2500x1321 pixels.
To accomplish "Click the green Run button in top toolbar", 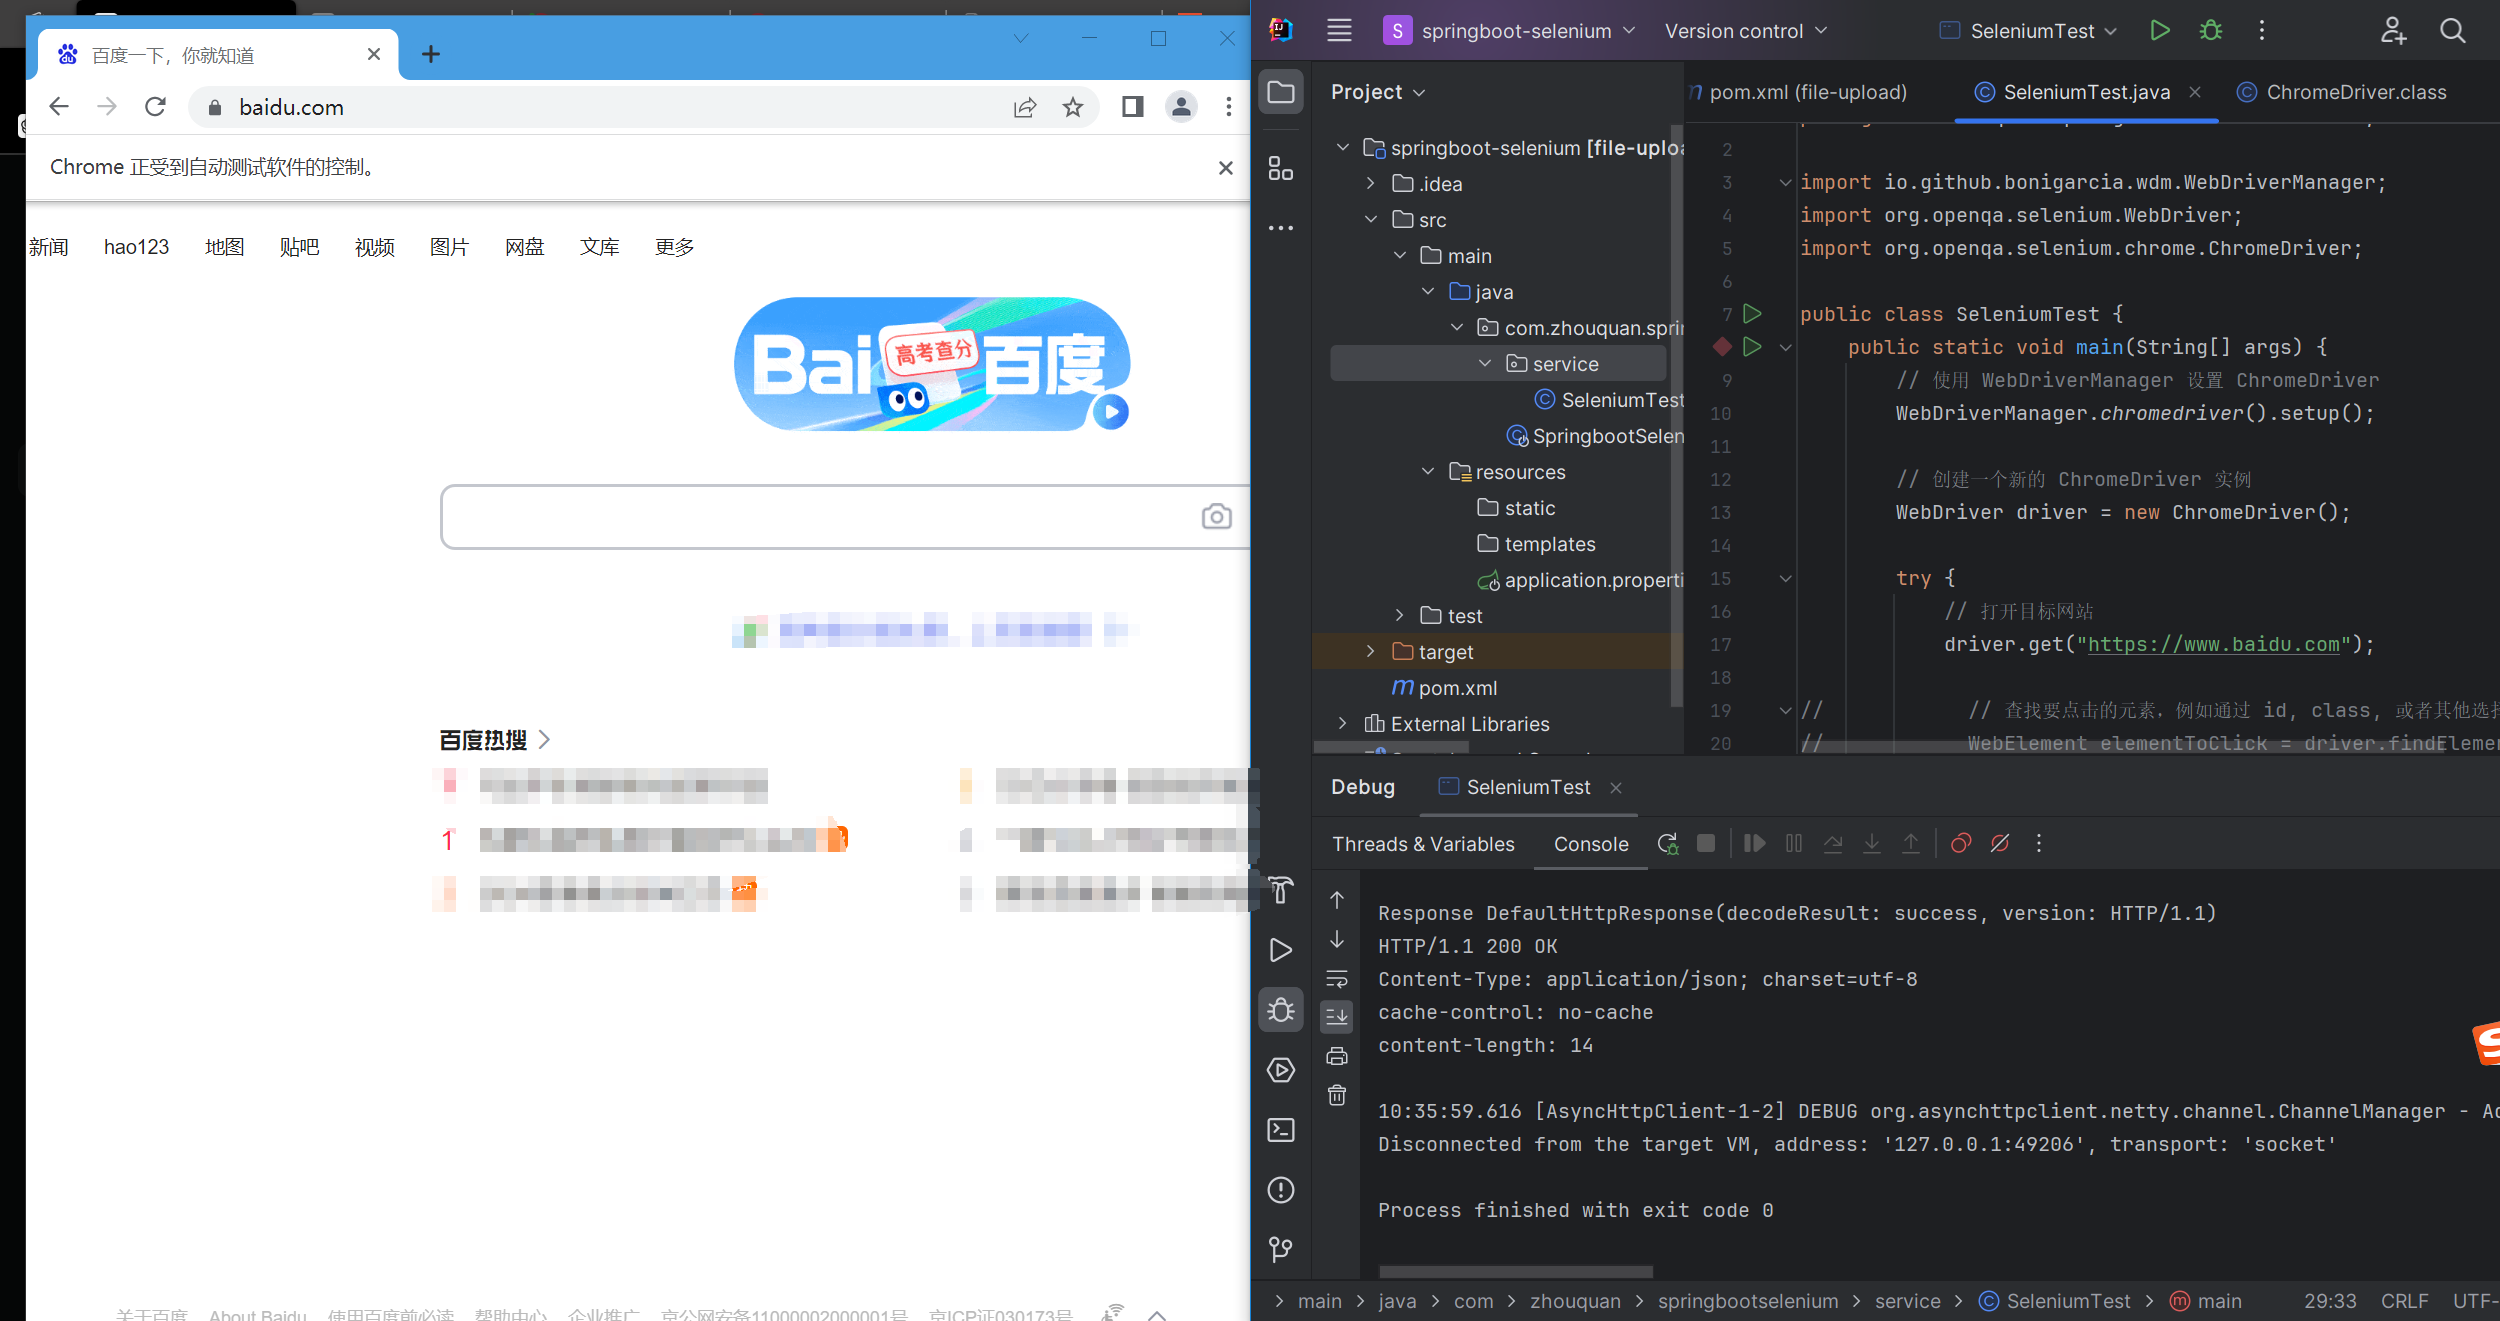I will pyautogui.click(x=2159, y=31).
